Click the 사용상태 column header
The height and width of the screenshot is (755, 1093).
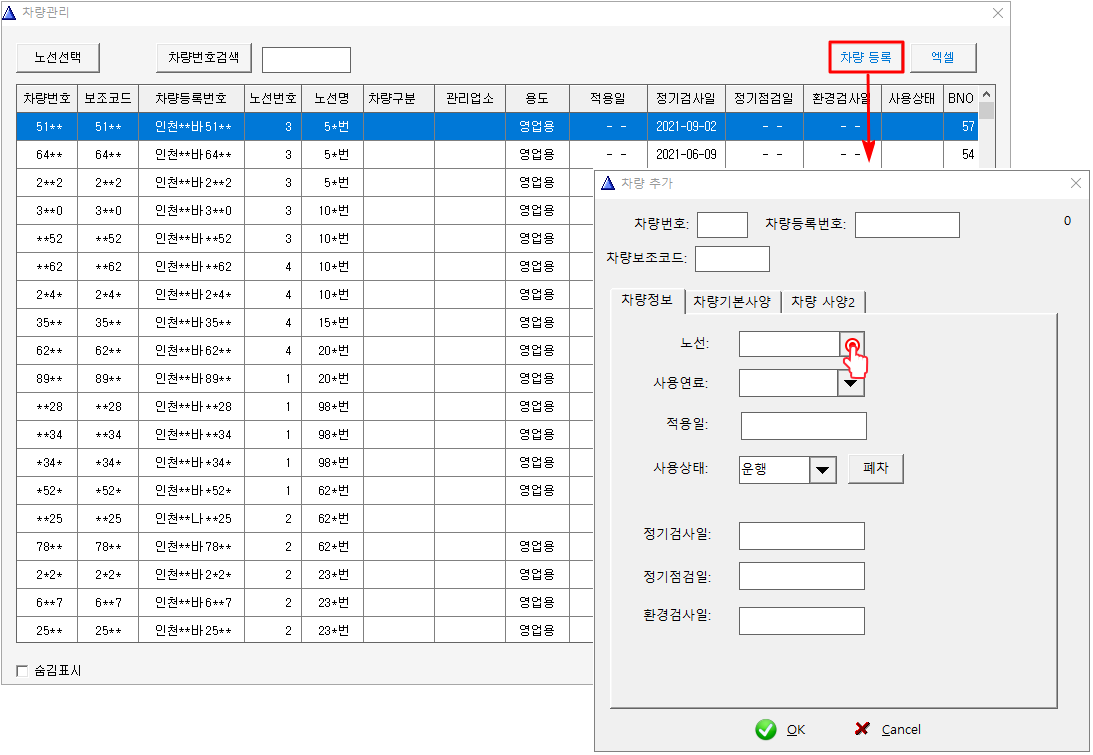pos(912,98)
